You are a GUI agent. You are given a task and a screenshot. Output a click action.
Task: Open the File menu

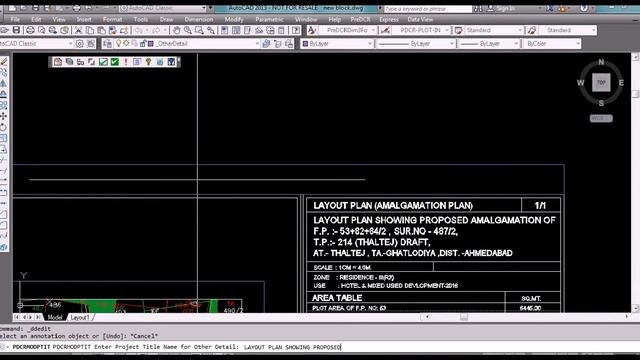[15, 19]
